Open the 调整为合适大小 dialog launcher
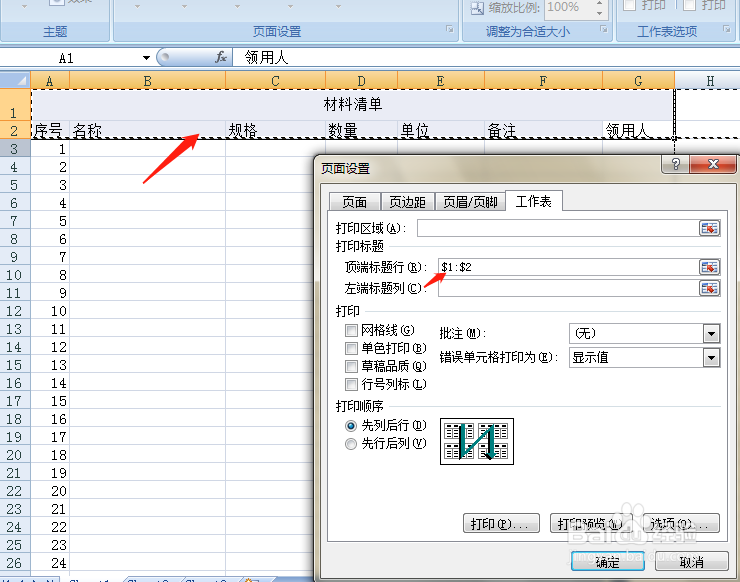 604,29
